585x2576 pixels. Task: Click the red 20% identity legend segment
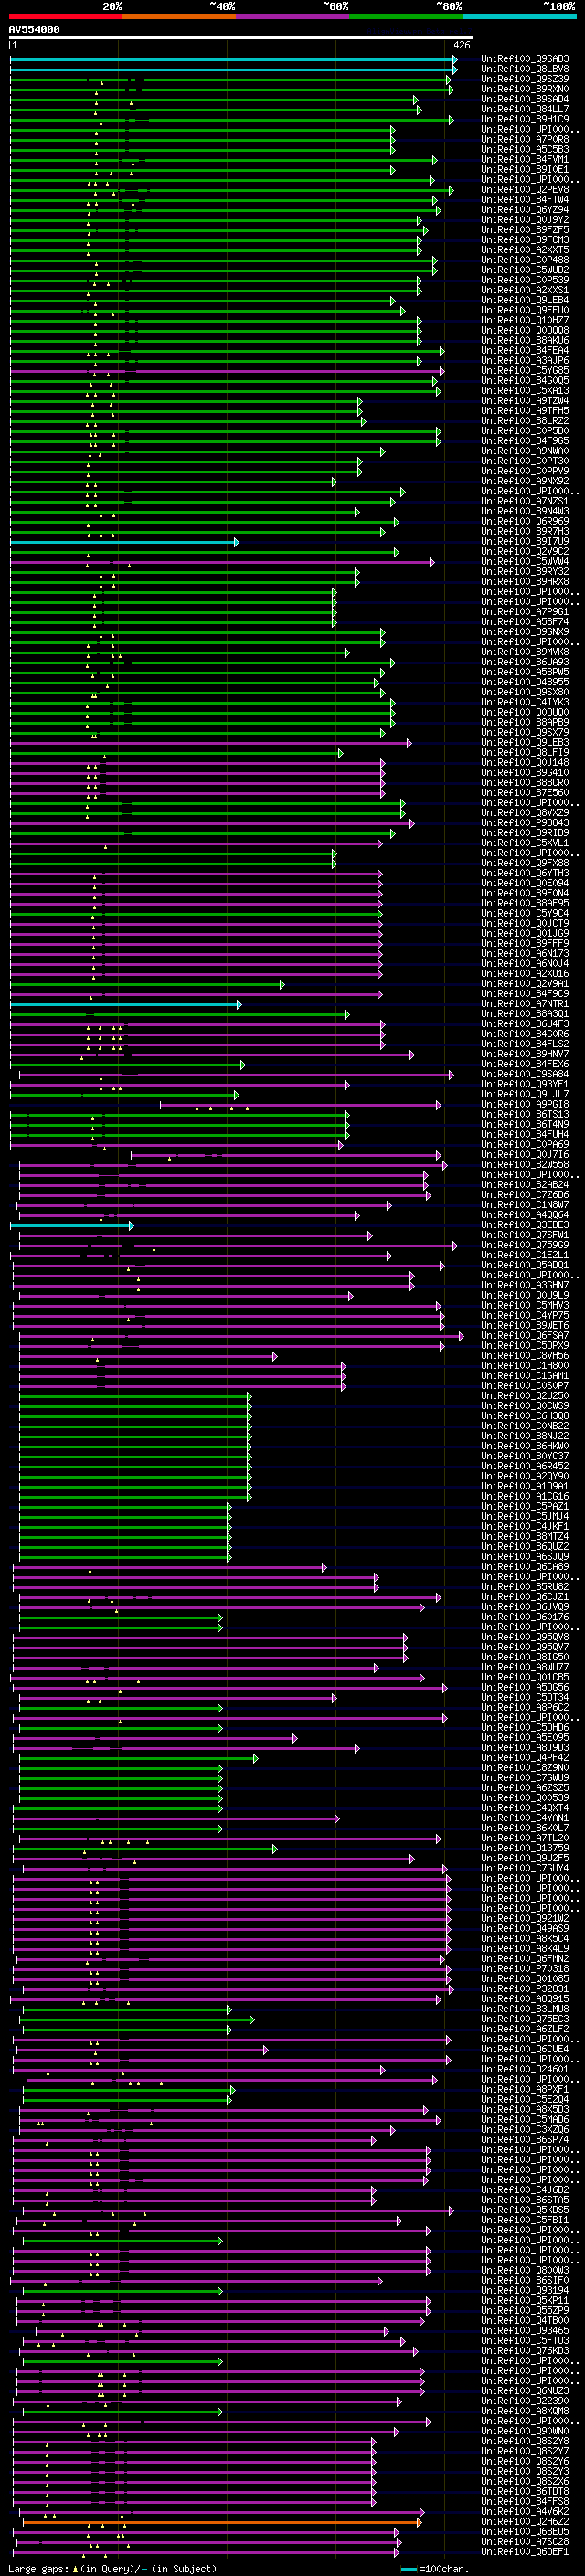66,17
